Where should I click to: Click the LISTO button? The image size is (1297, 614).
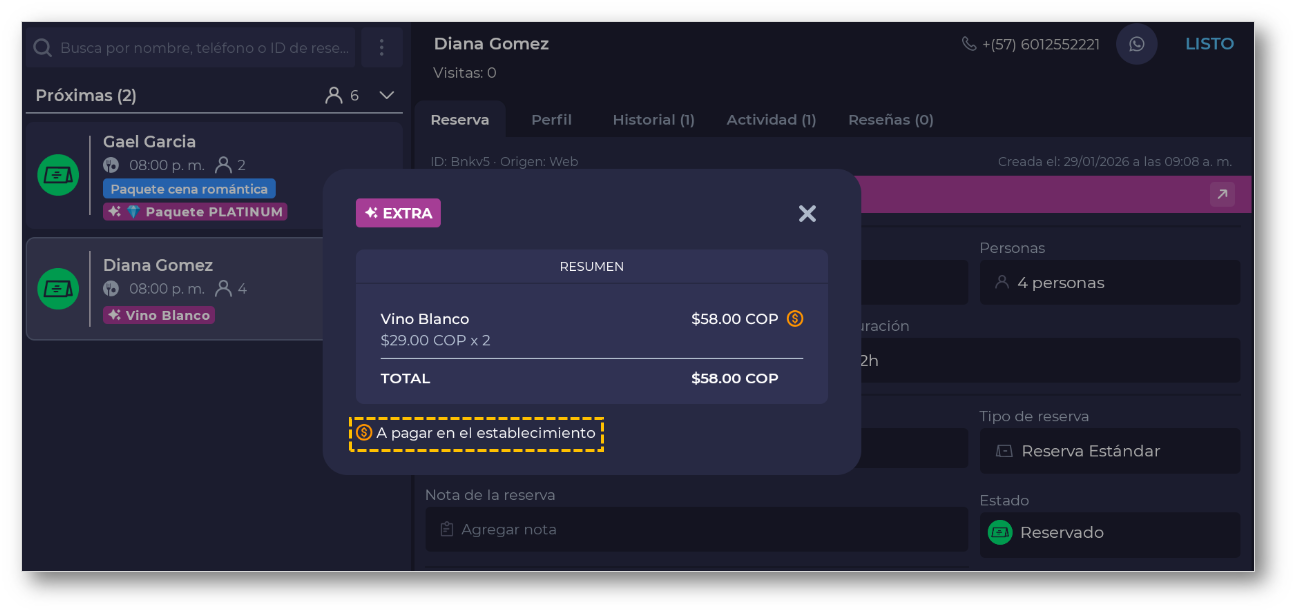(x=1209, y=44)
